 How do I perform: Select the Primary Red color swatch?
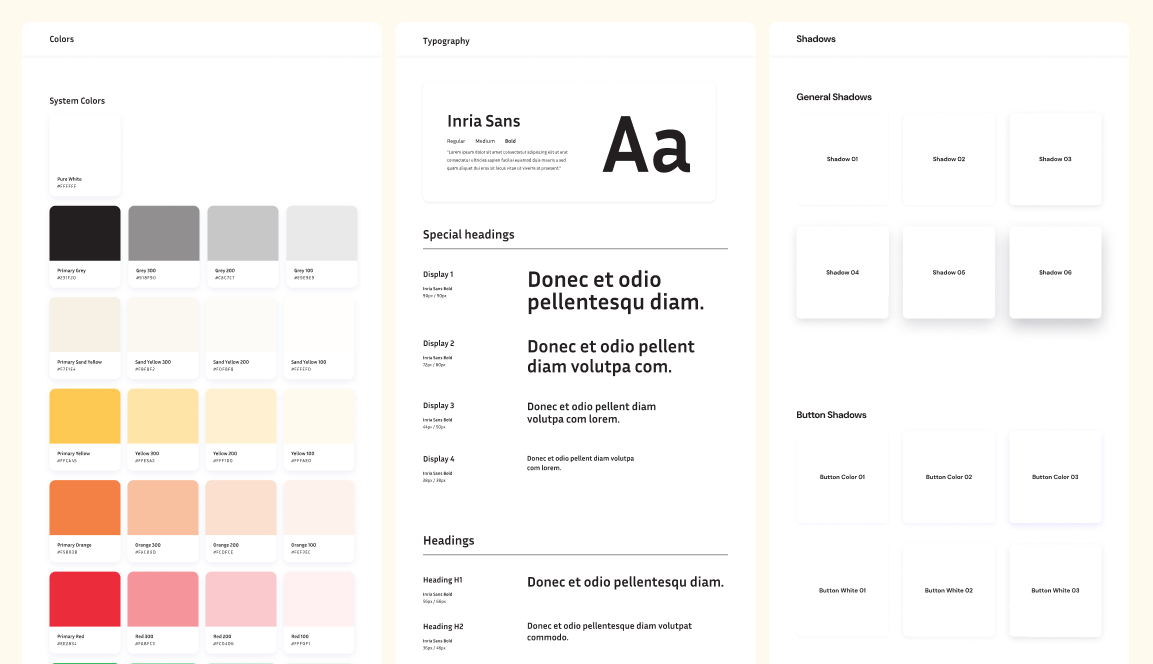85,600
